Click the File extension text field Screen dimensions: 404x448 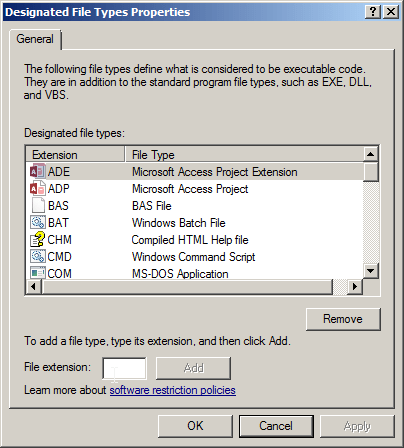click(124, 368)
